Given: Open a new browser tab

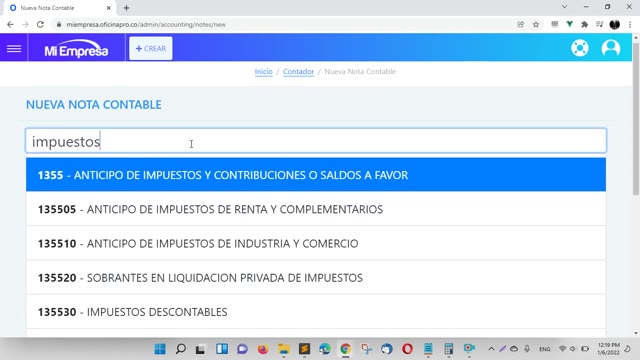Looking at the screenshot, I should click(126, 8).
